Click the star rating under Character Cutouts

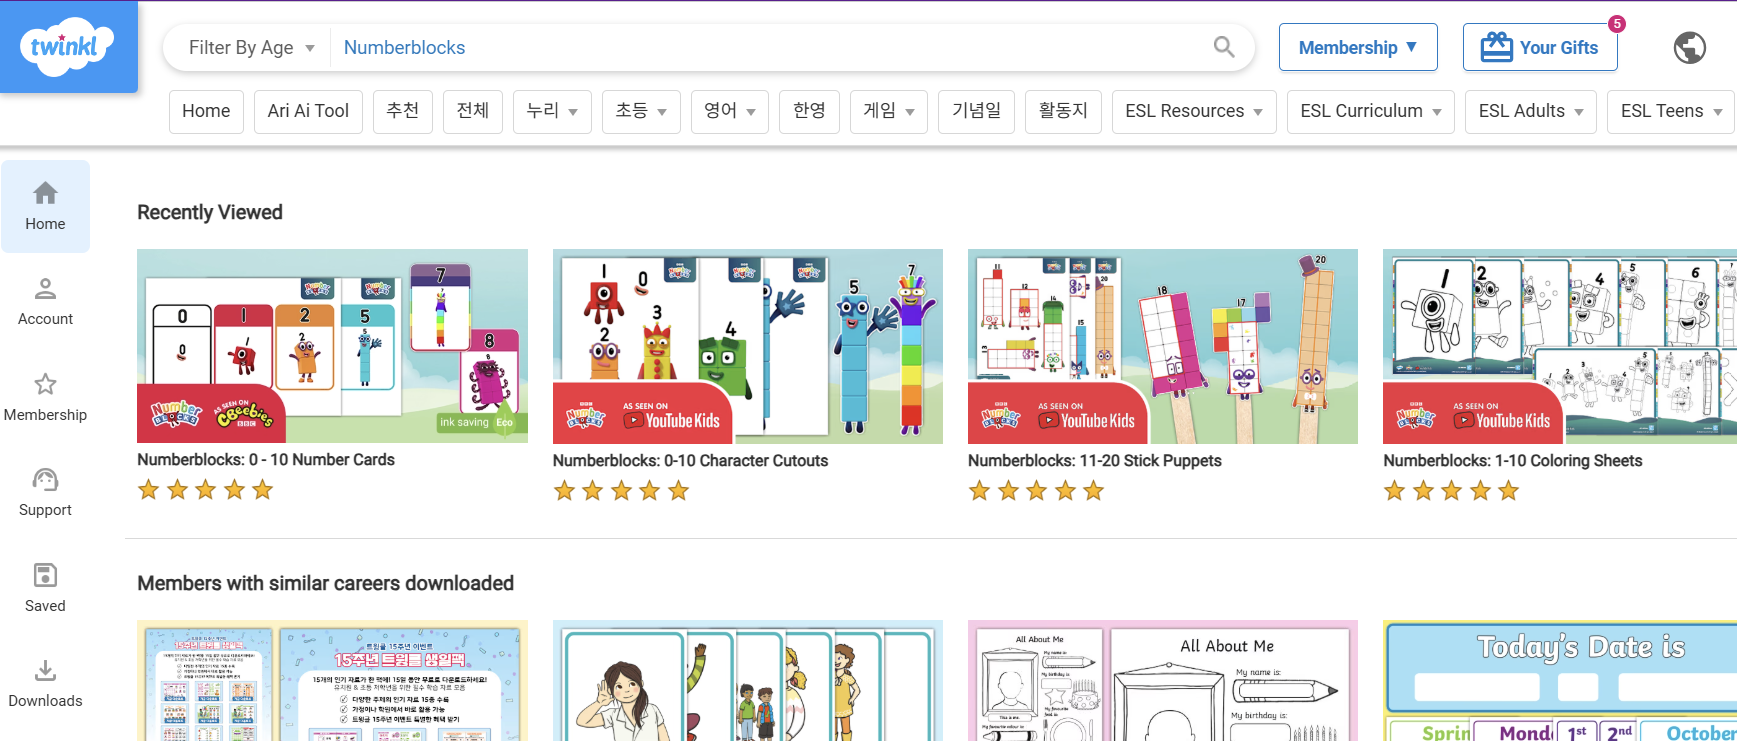[621, 491]
